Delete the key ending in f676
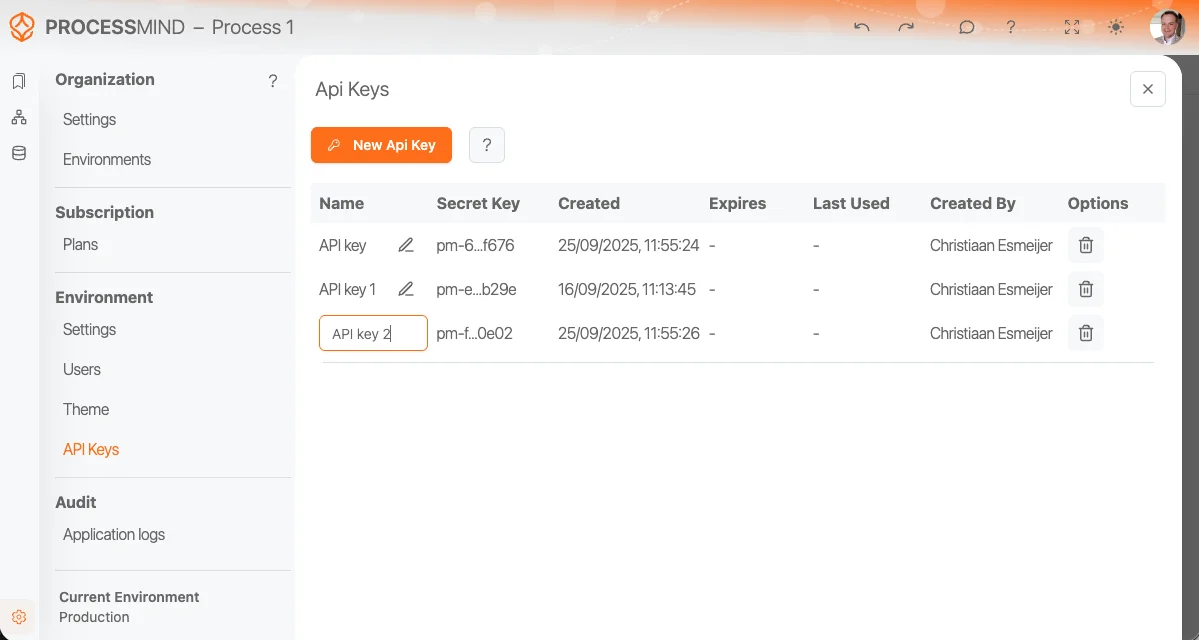This screenshot has width=1199, height=640. tap(1085, 245)
